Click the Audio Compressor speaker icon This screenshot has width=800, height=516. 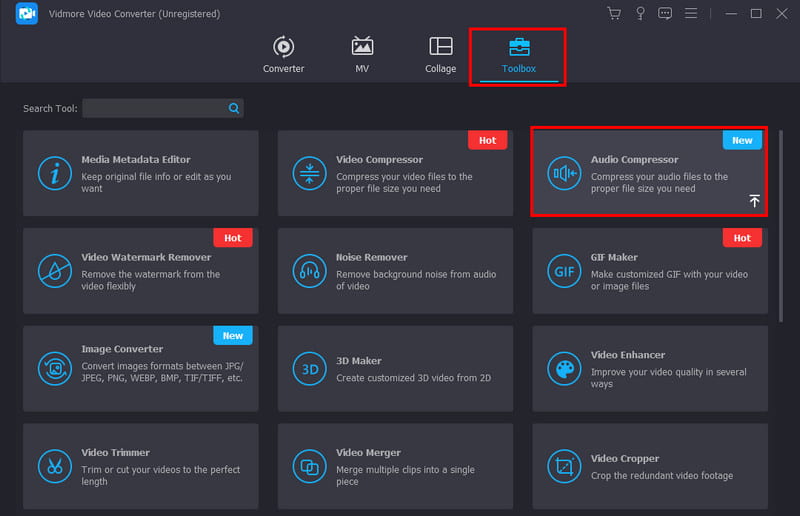[x=564, y=173]
